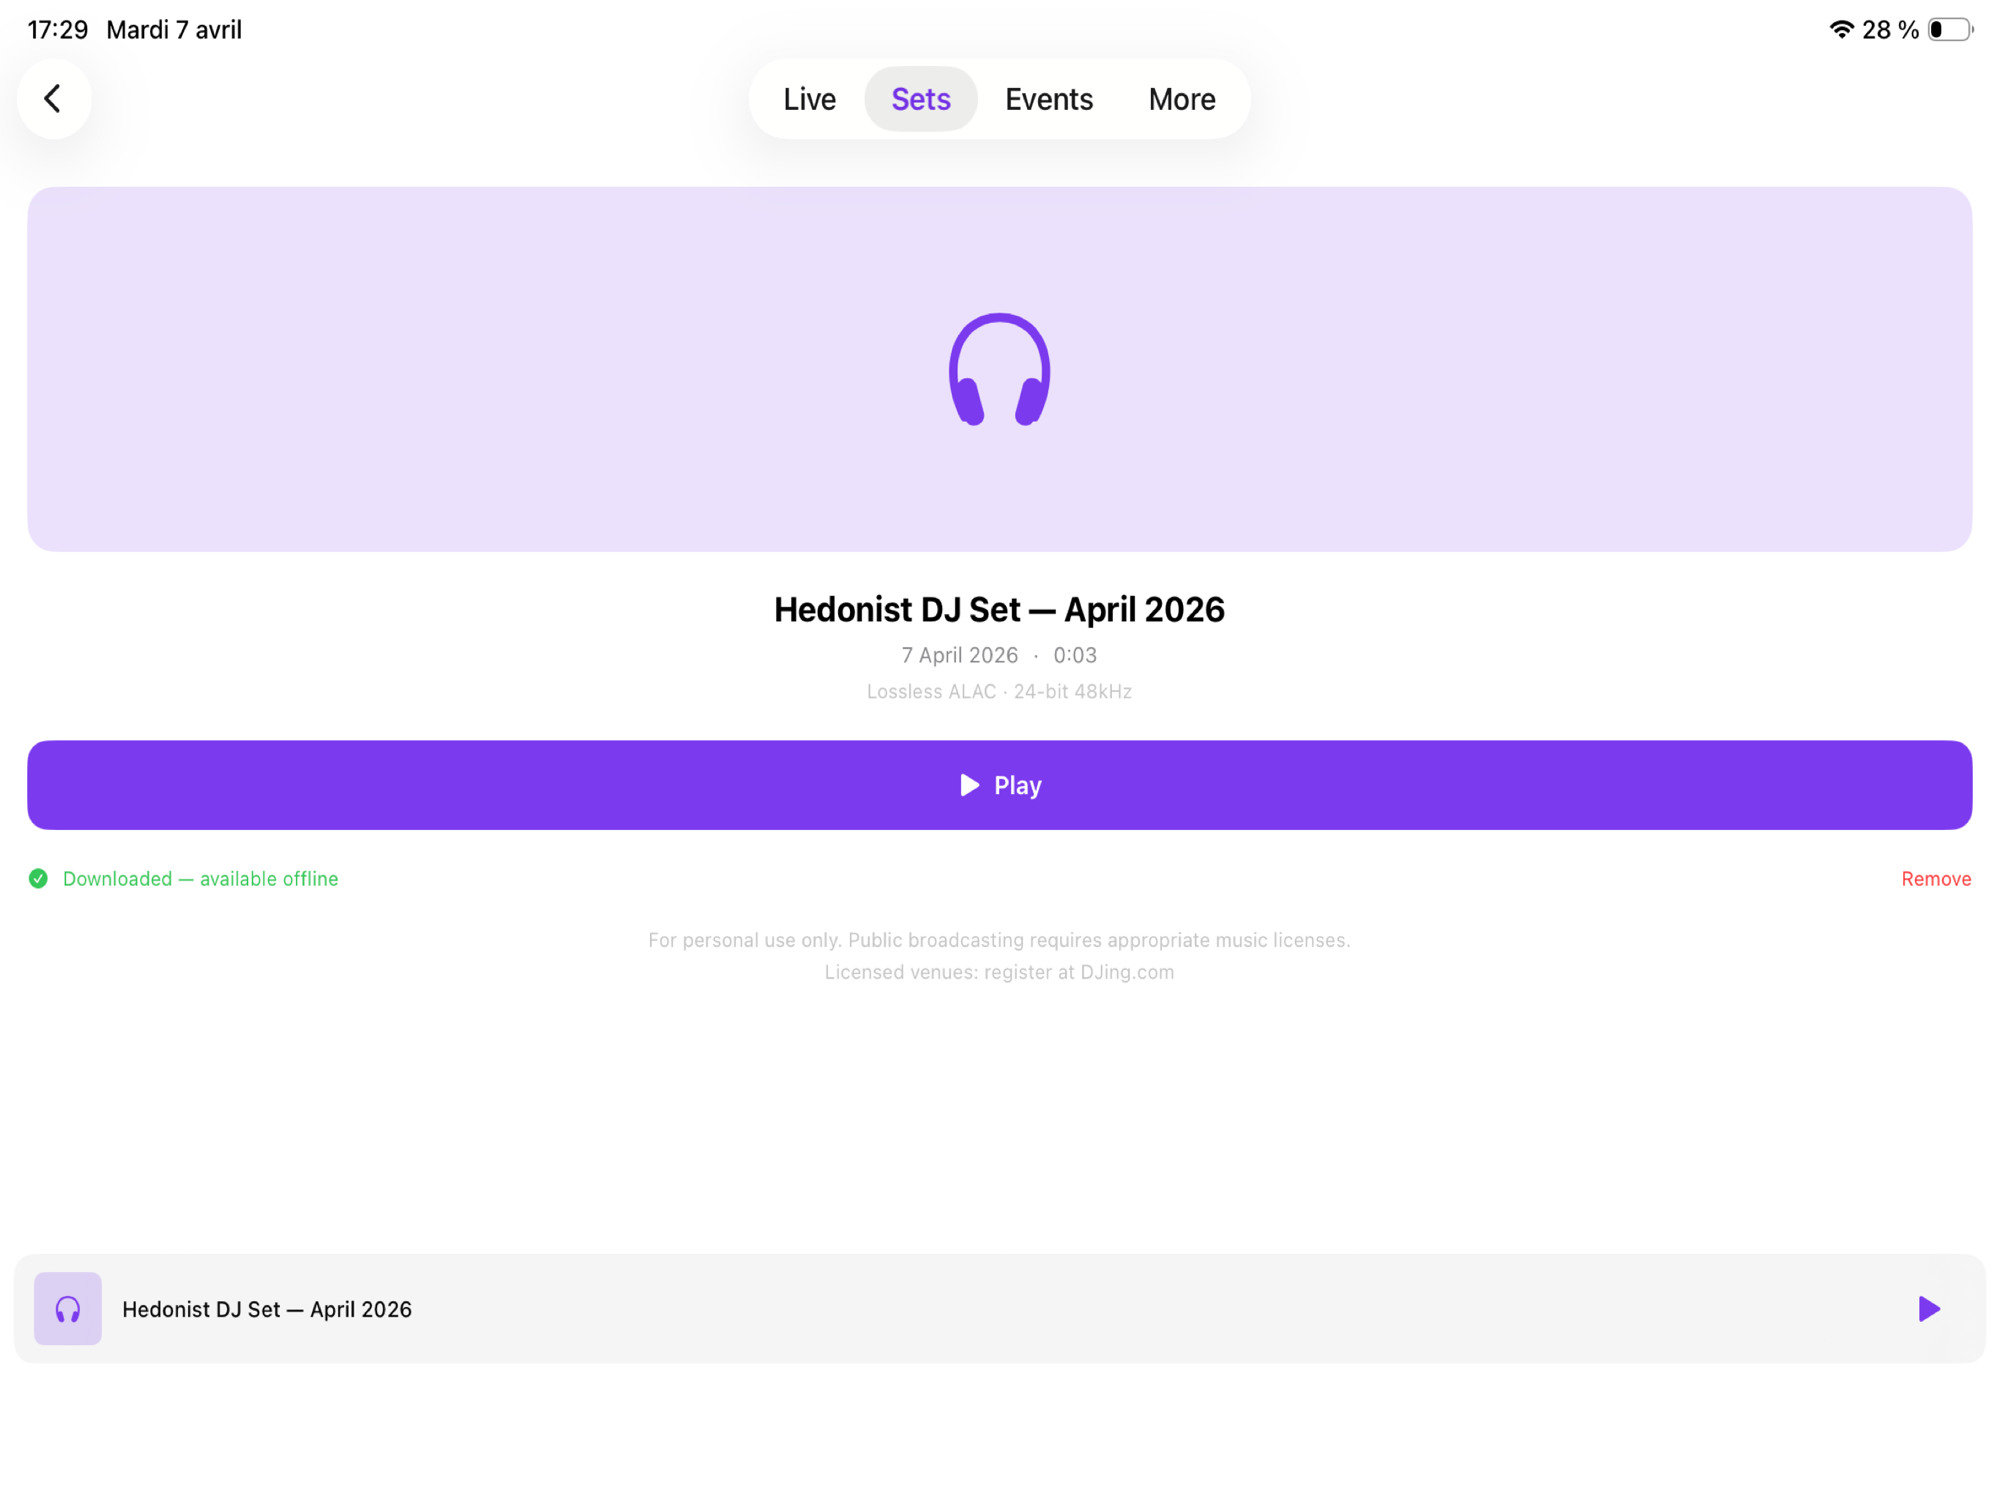
Task: Remove the downloaded set
Action: pyautogui.click(x=1936, y=878)
